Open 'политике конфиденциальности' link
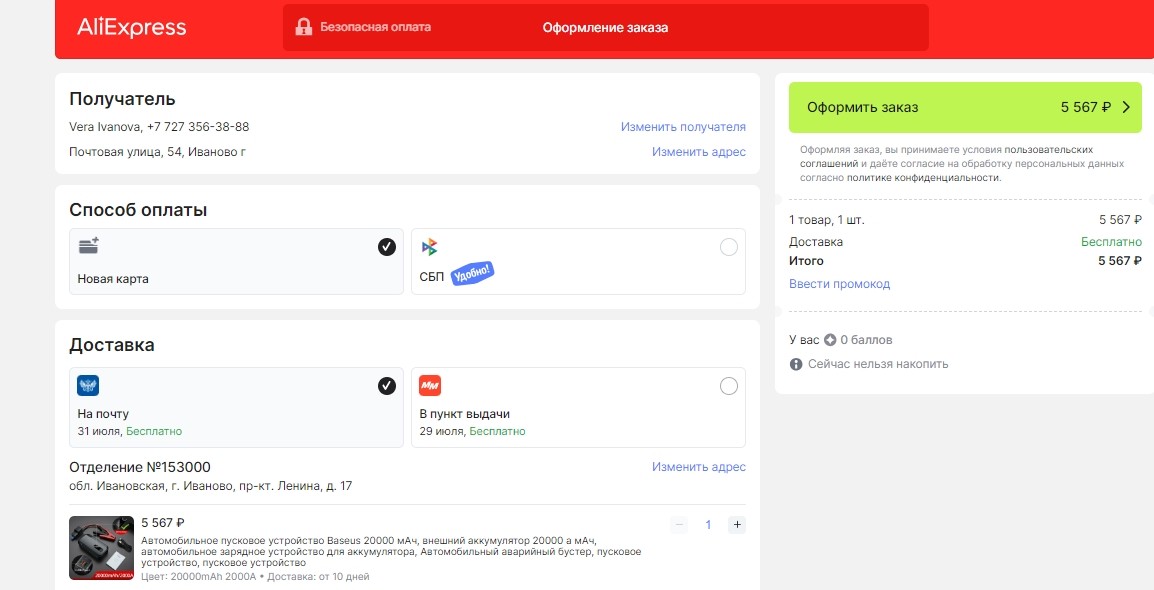This screenshot has height=590, width=1154. coord(923,177)
